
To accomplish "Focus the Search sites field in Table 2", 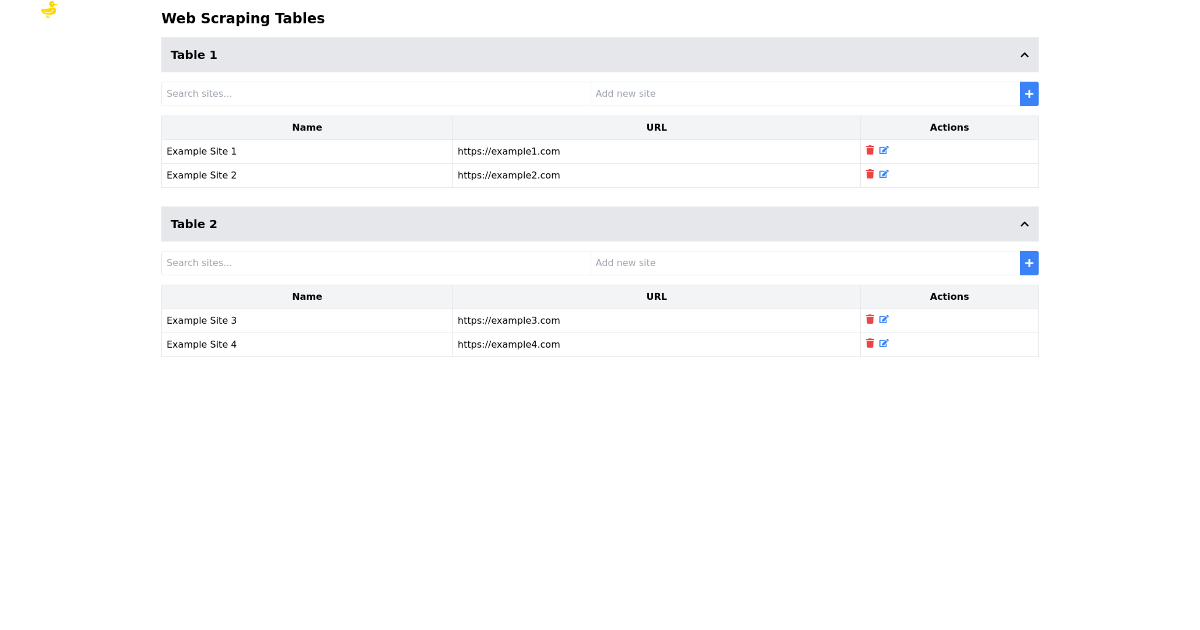I will pos(375,263).
